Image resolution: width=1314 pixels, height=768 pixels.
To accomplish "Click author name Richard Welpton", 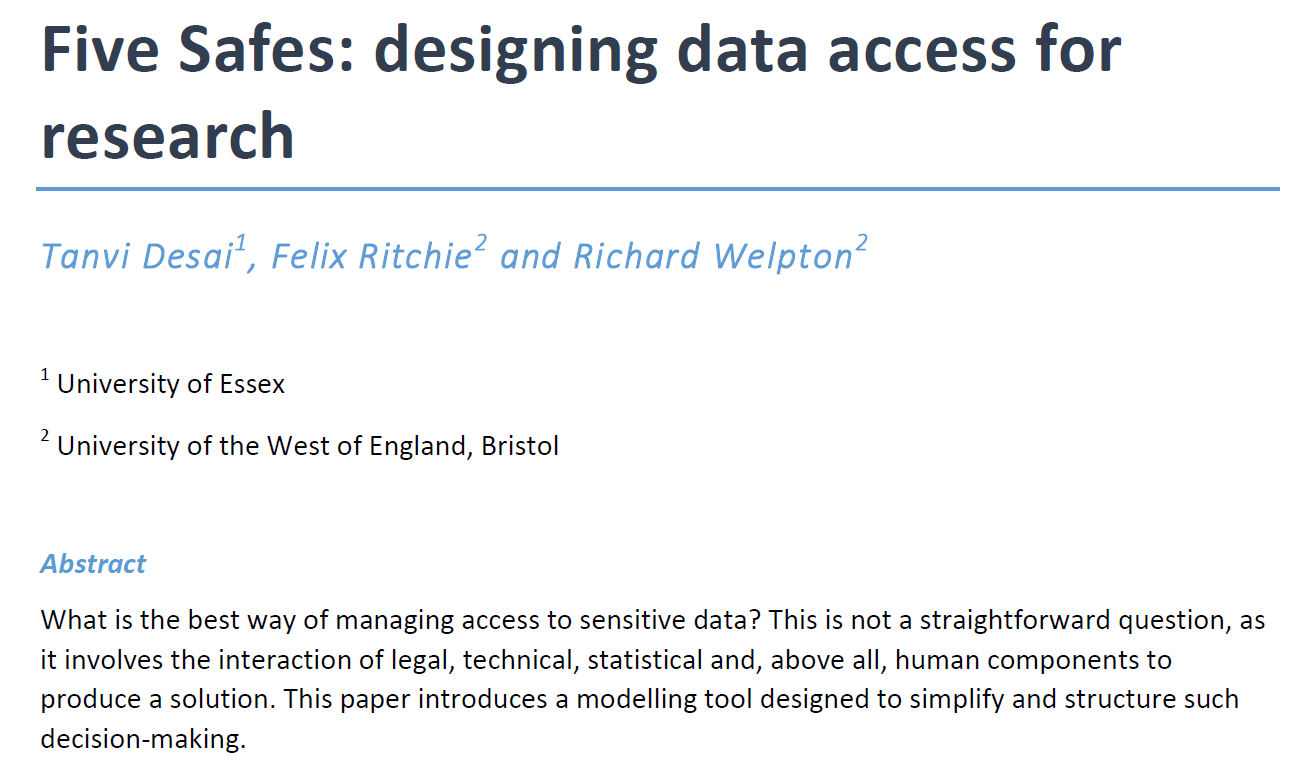I will 713,257.
